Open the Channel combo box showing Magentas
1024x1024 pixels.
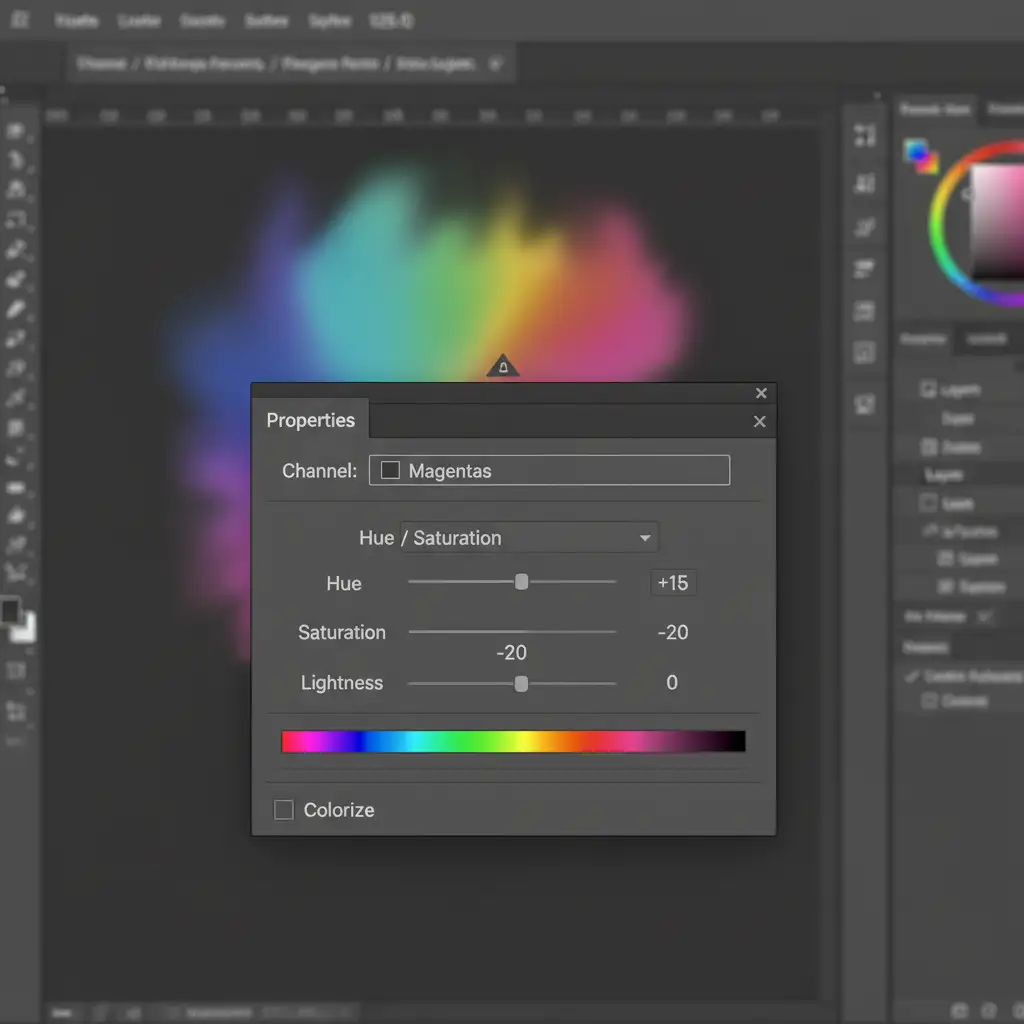549,470
